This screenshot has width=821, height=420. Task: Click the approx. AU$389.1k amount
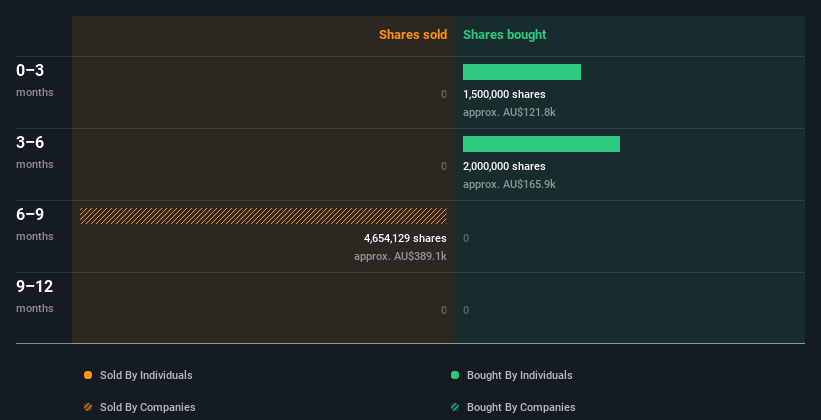401,257
